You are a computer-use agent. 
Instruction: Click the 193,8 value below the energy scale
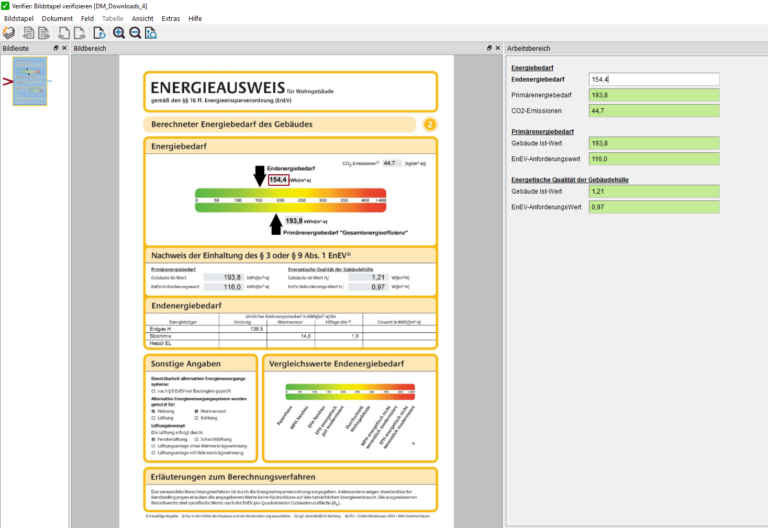coord(294,221)
